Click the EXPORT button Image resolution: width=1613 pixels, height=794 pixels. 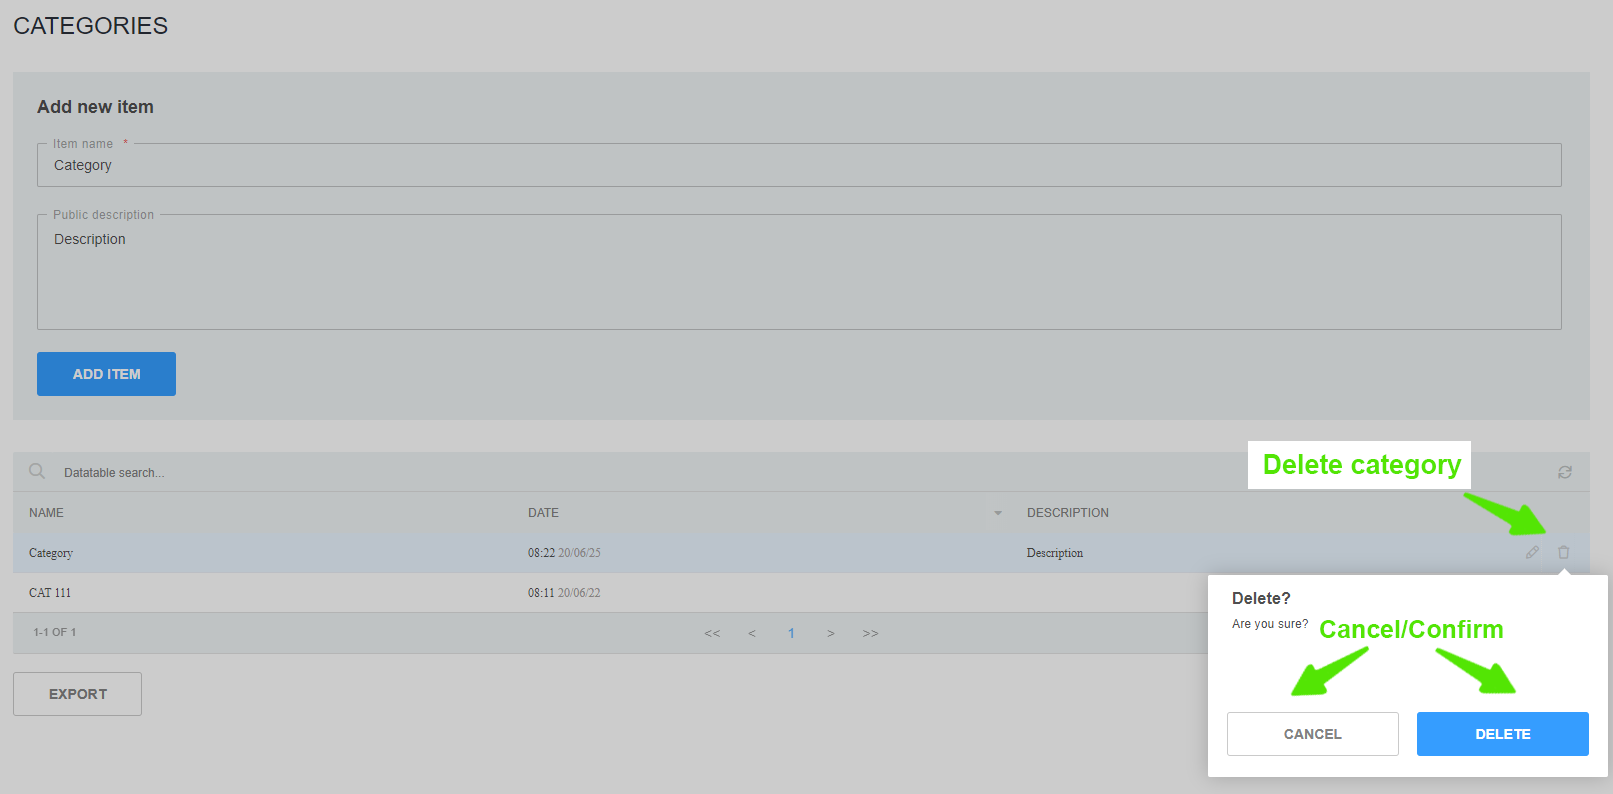pyautogui.click(x=77, y=694)
